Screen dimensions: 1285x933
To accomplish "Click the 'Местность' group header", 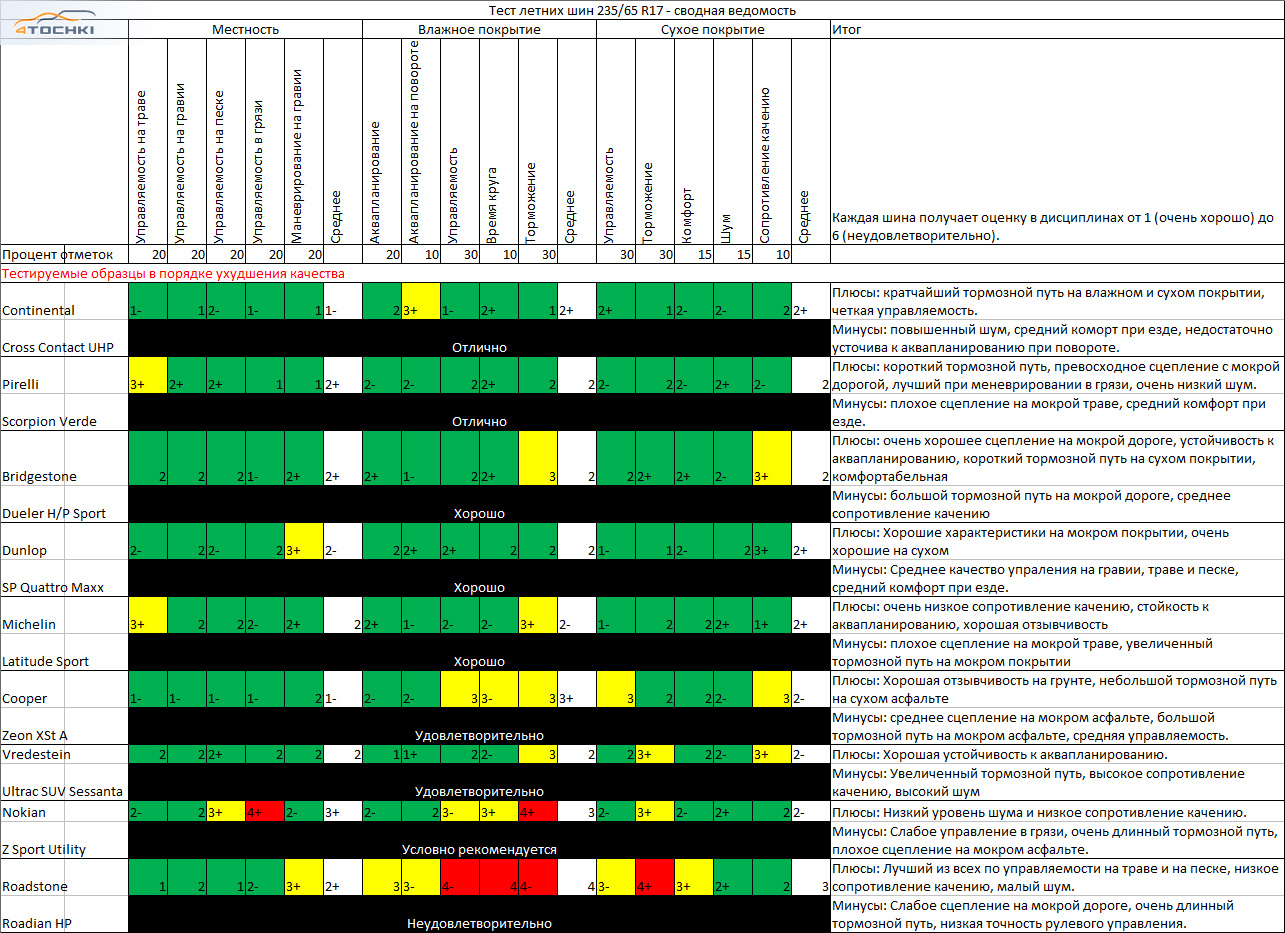I will (x=245, y=30).
